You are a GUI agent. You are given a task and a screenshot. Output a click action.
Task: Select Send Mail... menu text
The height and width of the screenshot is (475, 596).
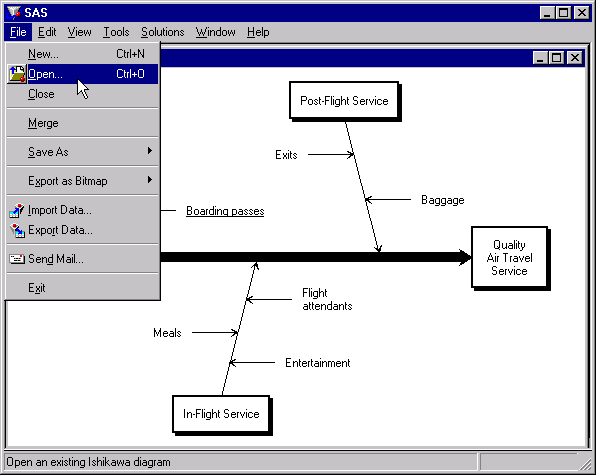coord(56,259)
